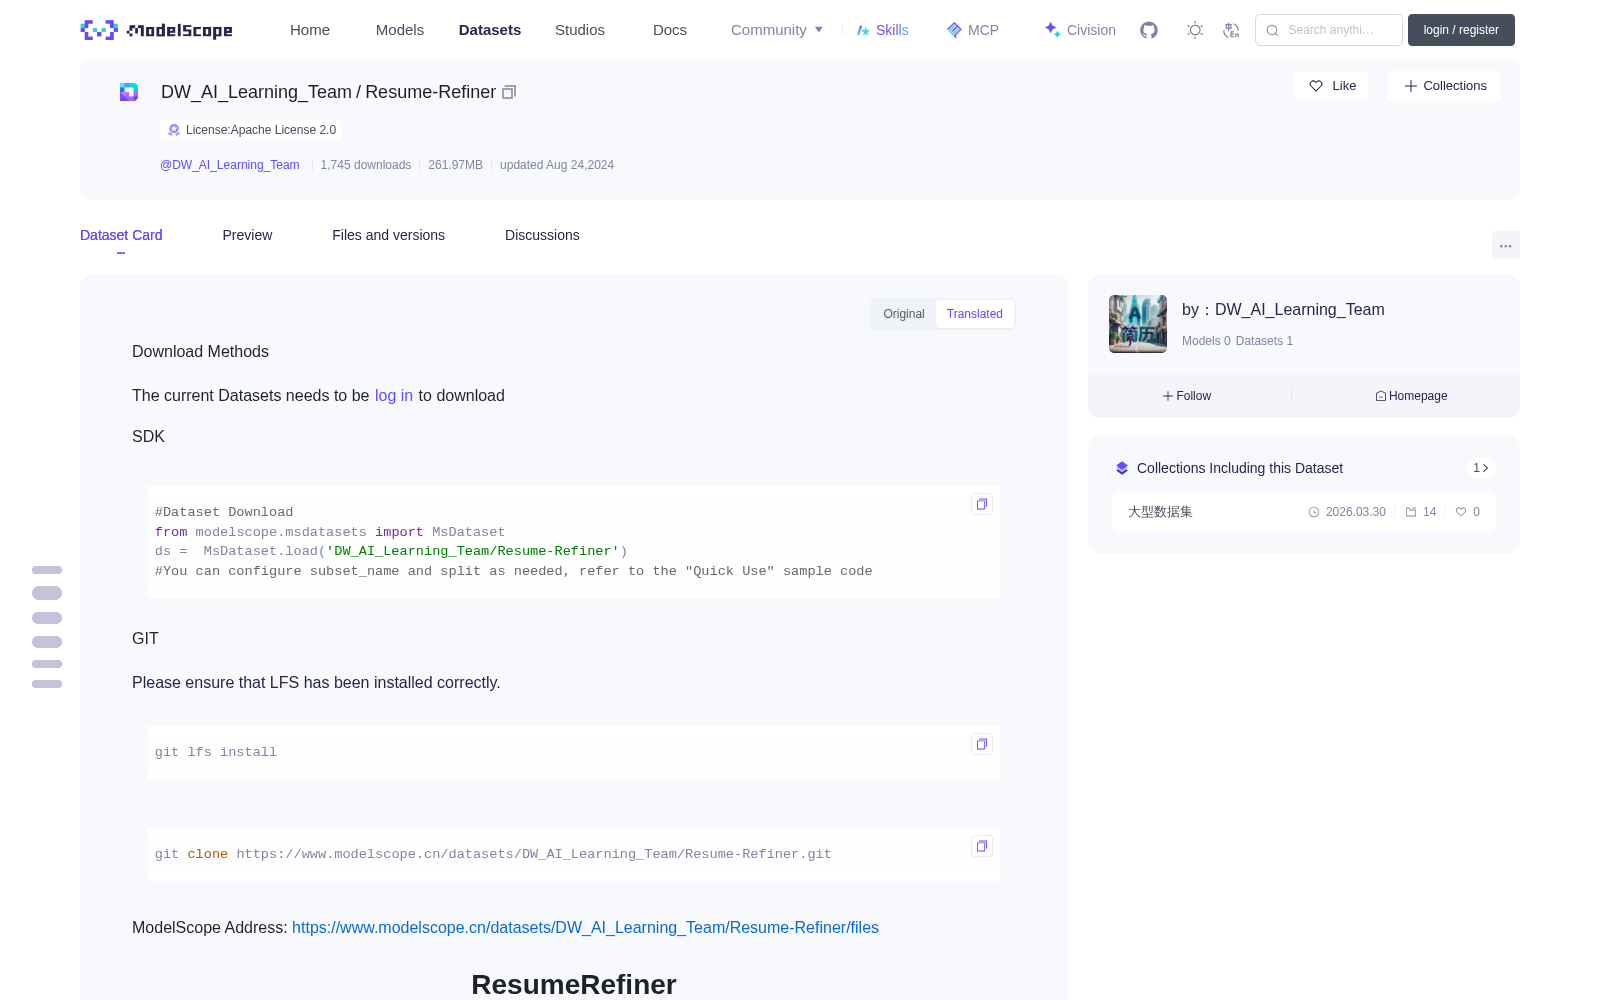
Task: Switch to the Preview tab
Action: tap(247, 235)
